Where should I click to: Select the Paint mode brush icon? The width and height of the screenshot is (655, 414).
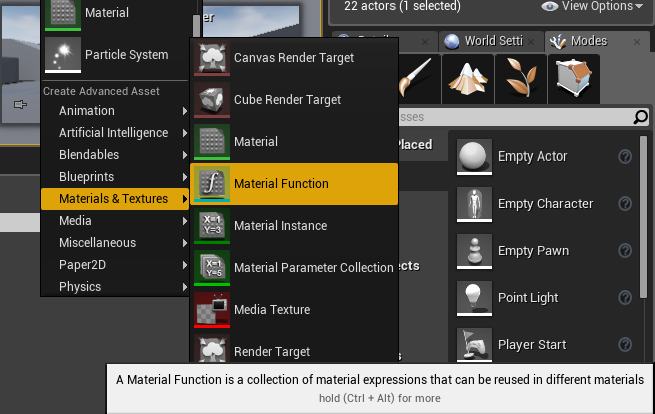pyautogui.click(x=418, y=79)
